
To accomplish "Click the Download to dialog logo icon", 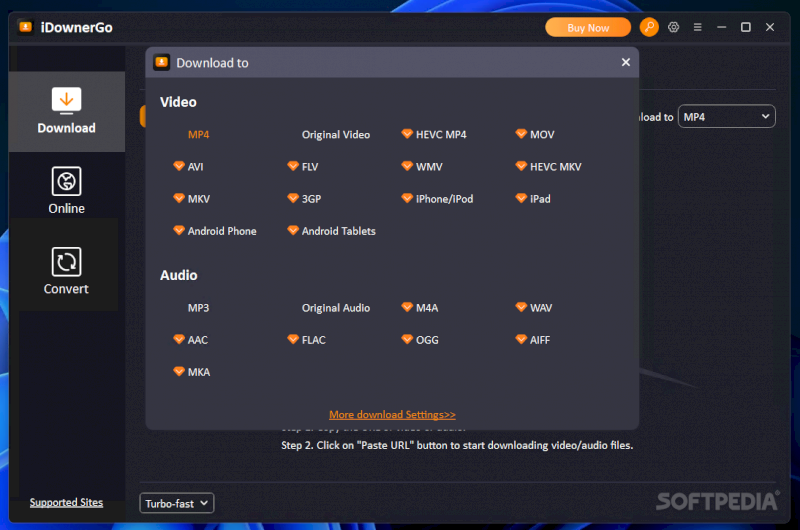I will [x=162, y=62].
